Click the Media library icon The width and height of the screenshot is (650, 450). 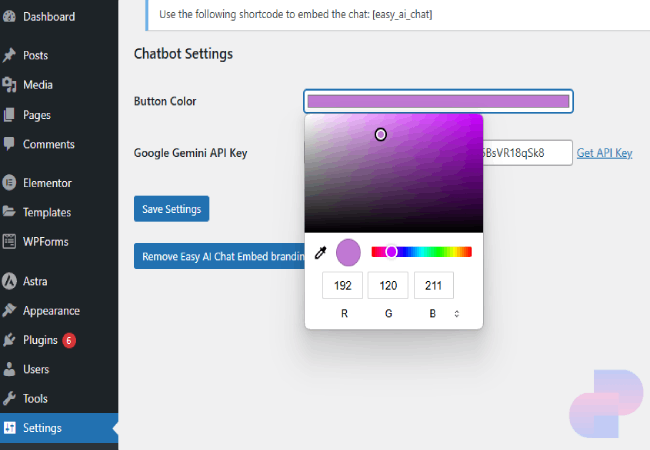click(x=9, y=85)
